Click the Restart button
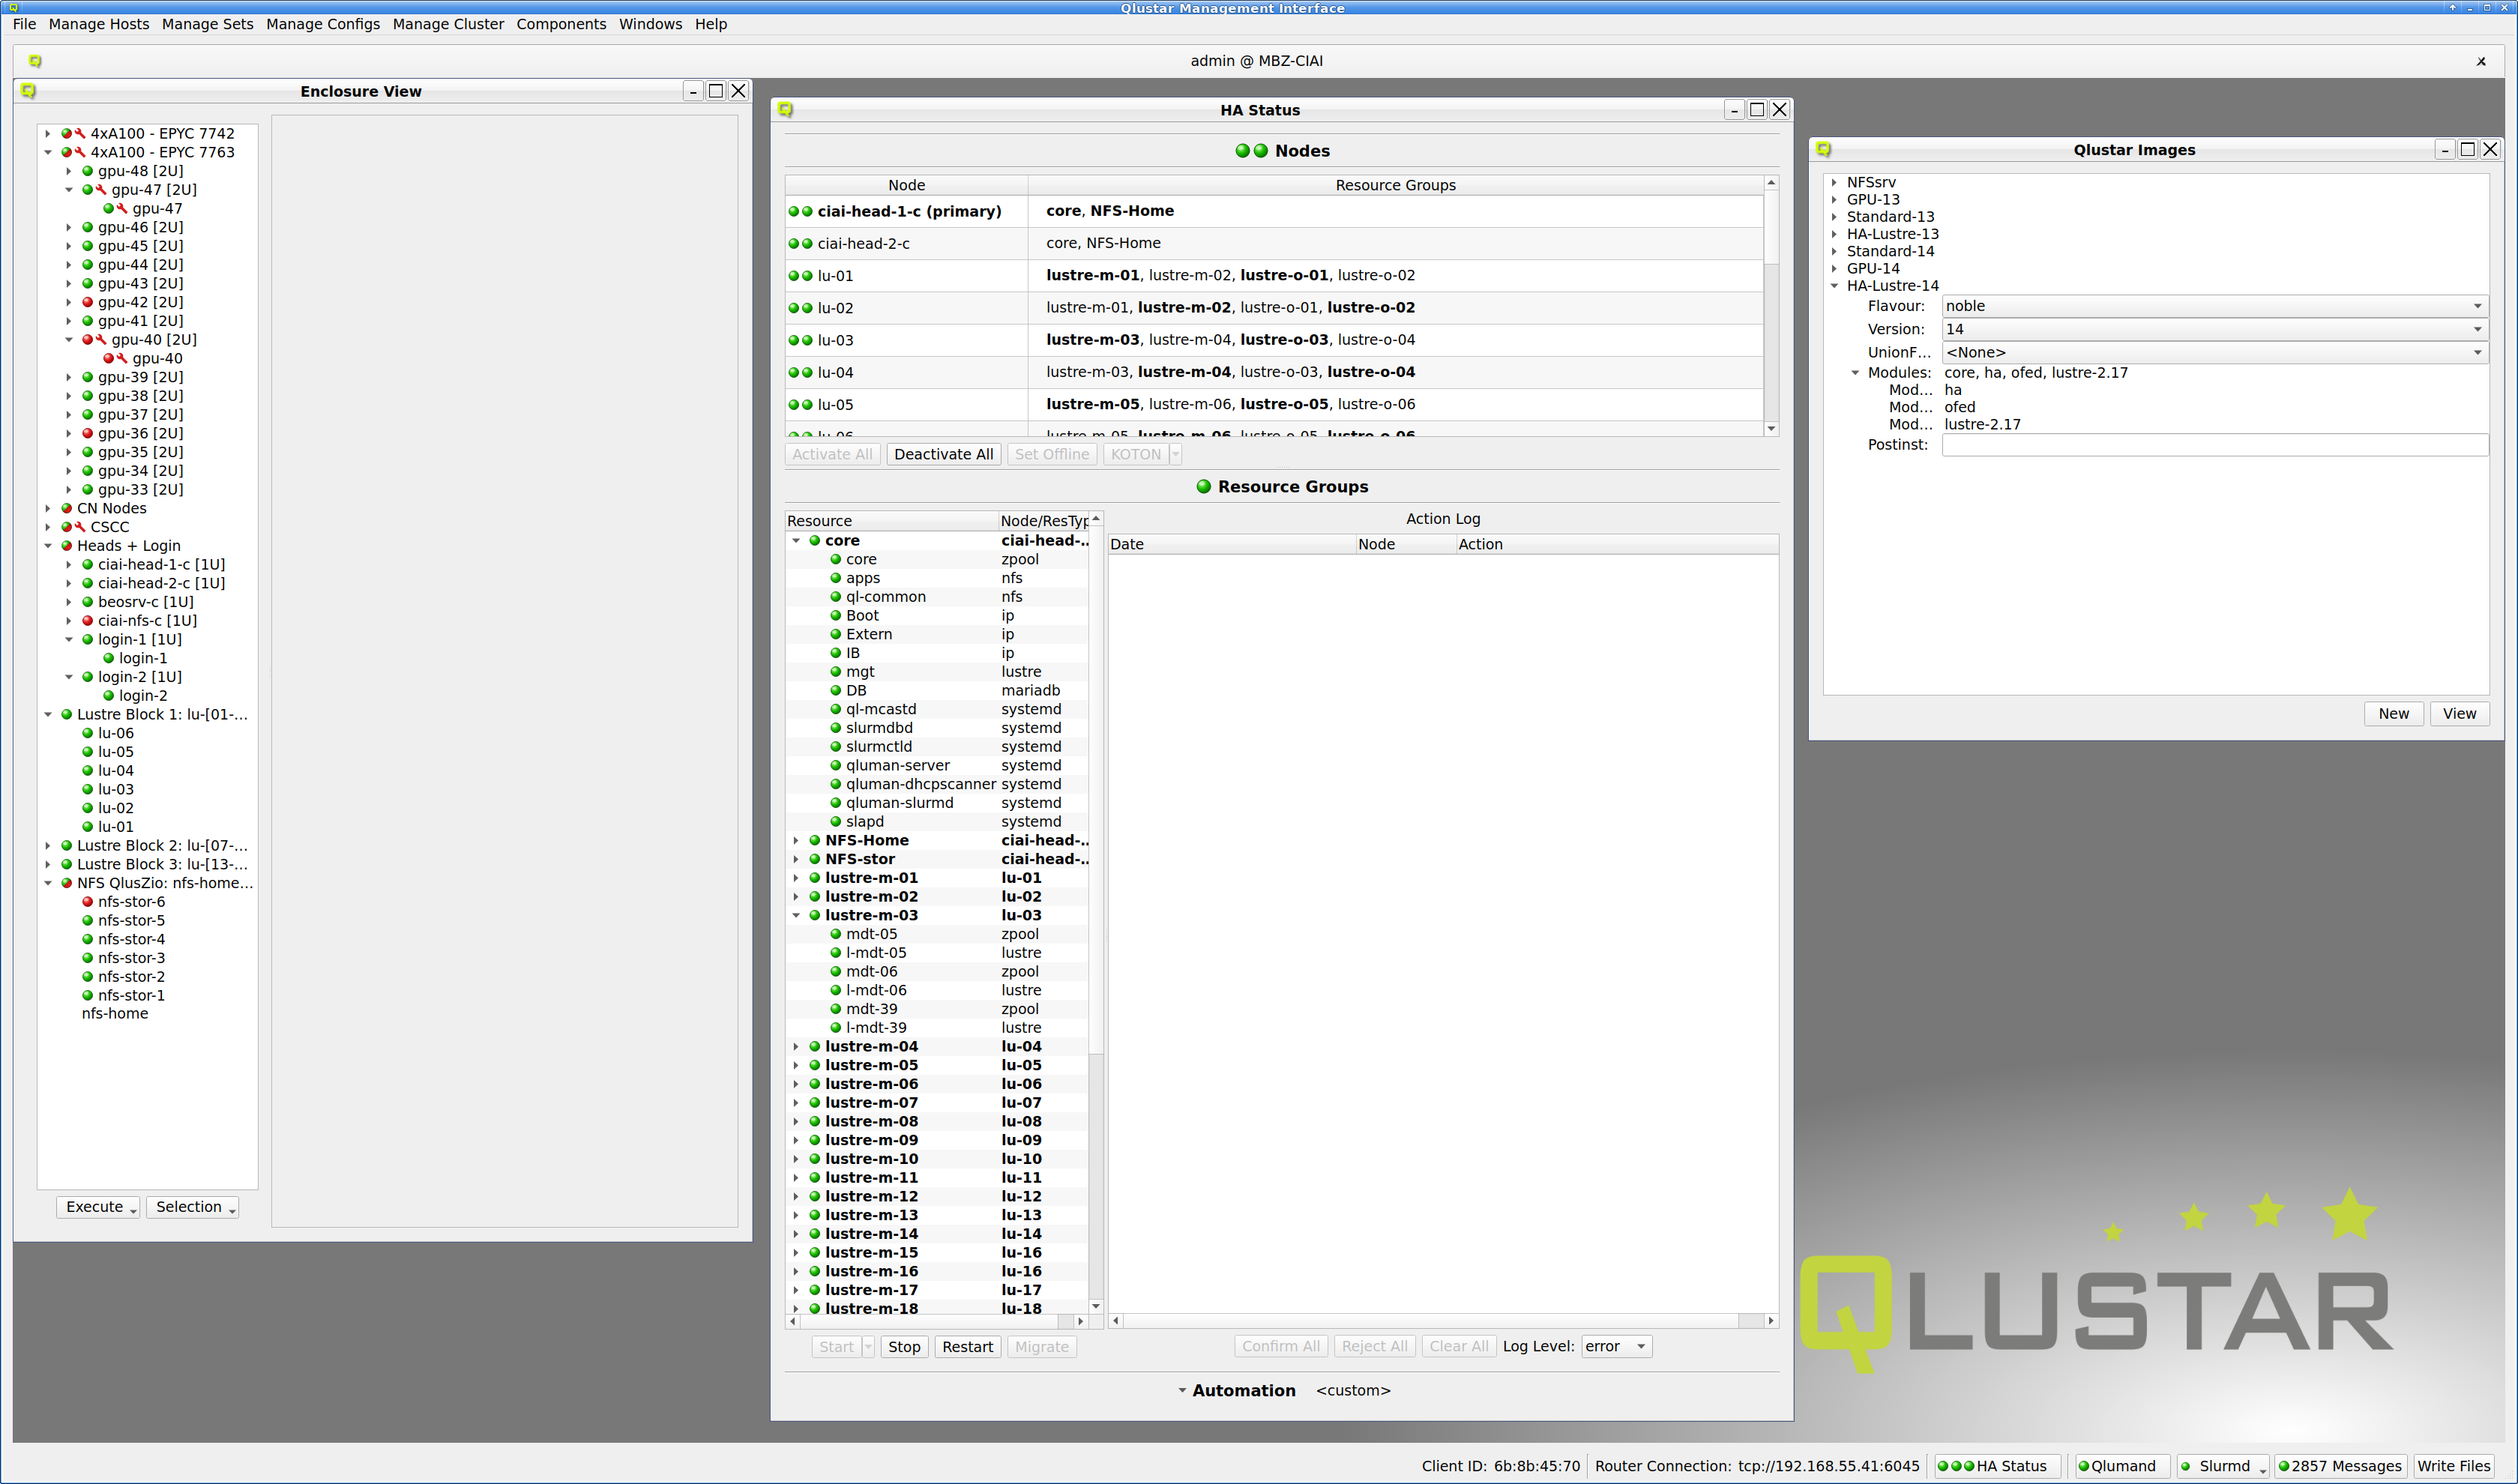Viewport: 2518px width, 1484px height. click(x=967, y=1347)
